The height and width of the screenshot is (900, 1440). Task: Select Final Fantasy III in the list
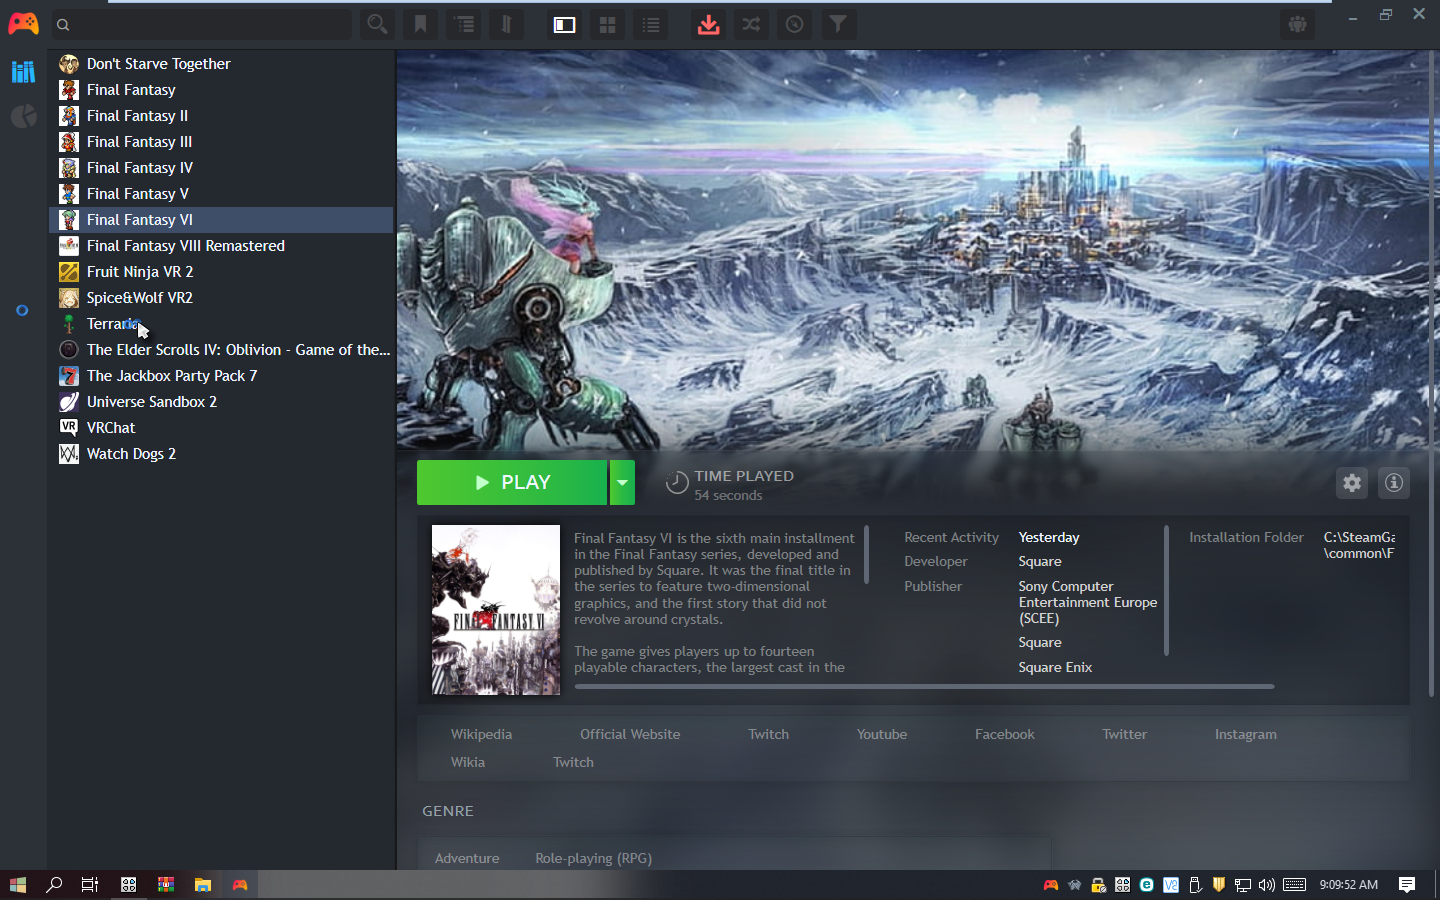coord(221,142)
